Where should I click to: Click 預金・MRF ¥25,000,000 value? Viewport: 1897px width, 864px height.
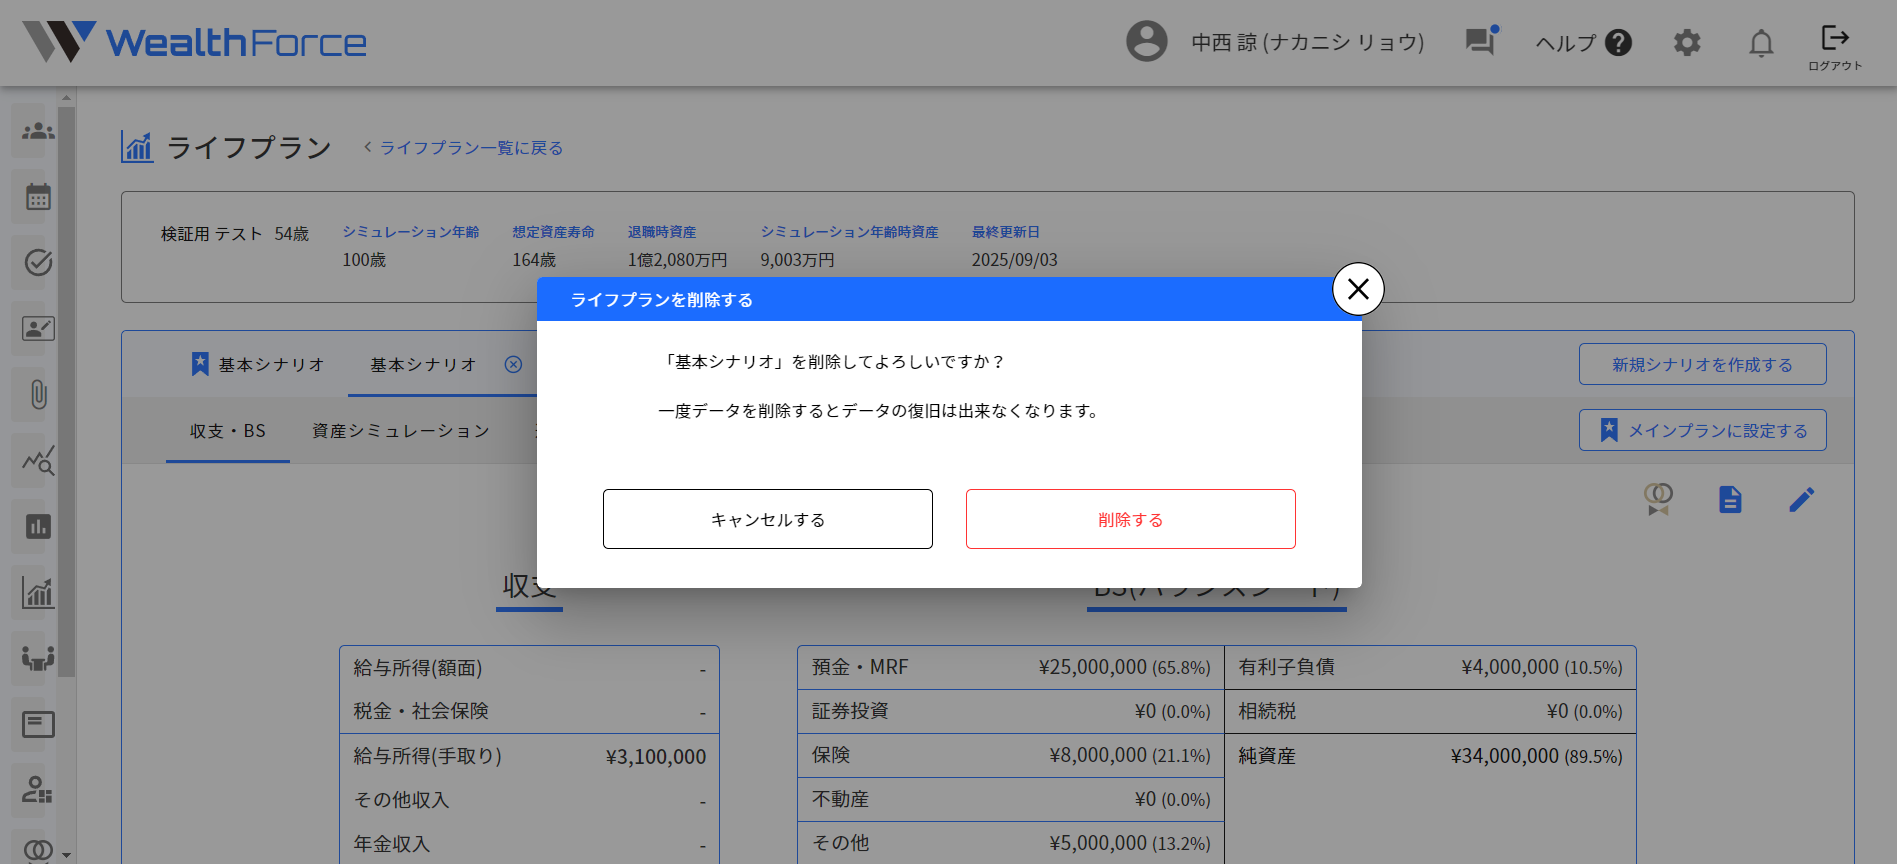(x=1125, y=667)
